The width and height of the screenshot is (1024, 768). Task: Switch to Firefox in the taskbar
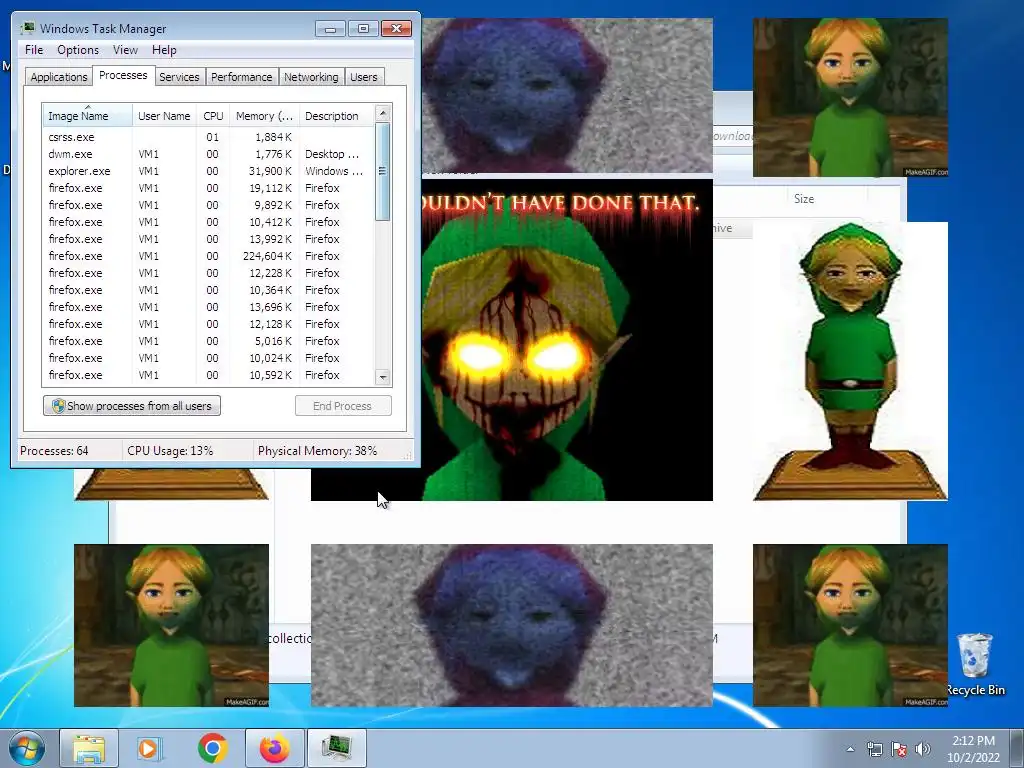pos(274,748)
